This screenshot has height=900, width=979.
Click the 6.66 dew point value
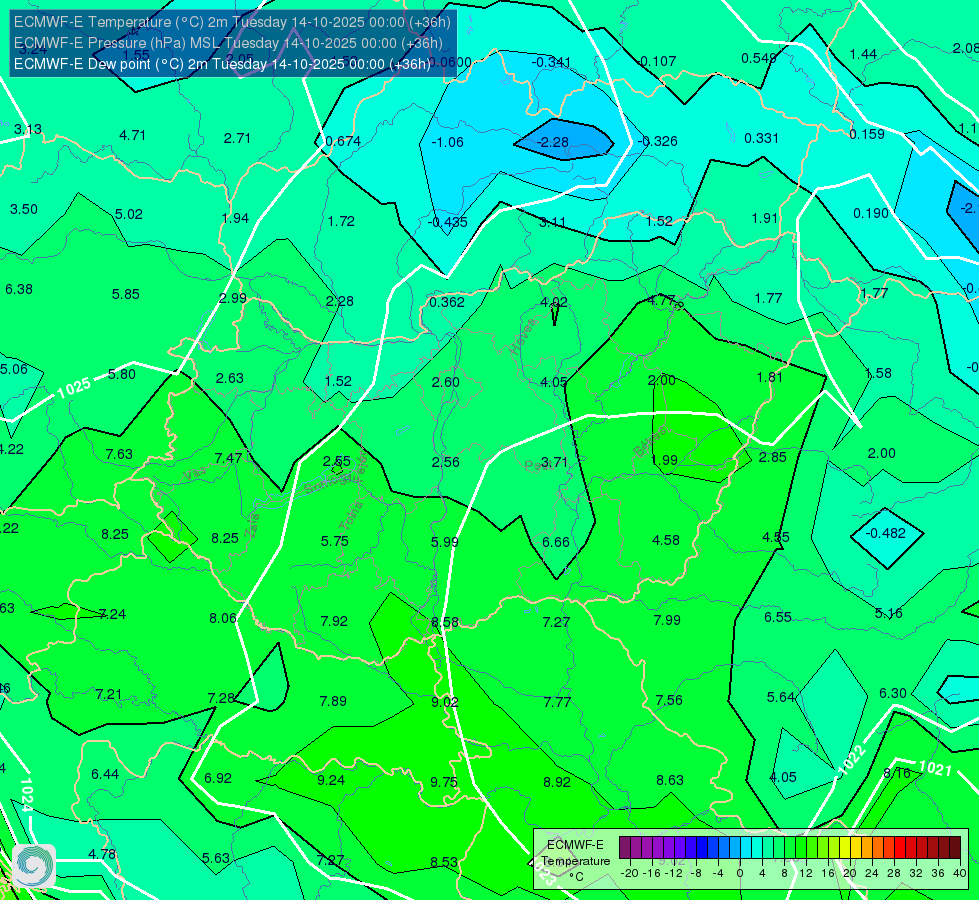tap(556, 542)
